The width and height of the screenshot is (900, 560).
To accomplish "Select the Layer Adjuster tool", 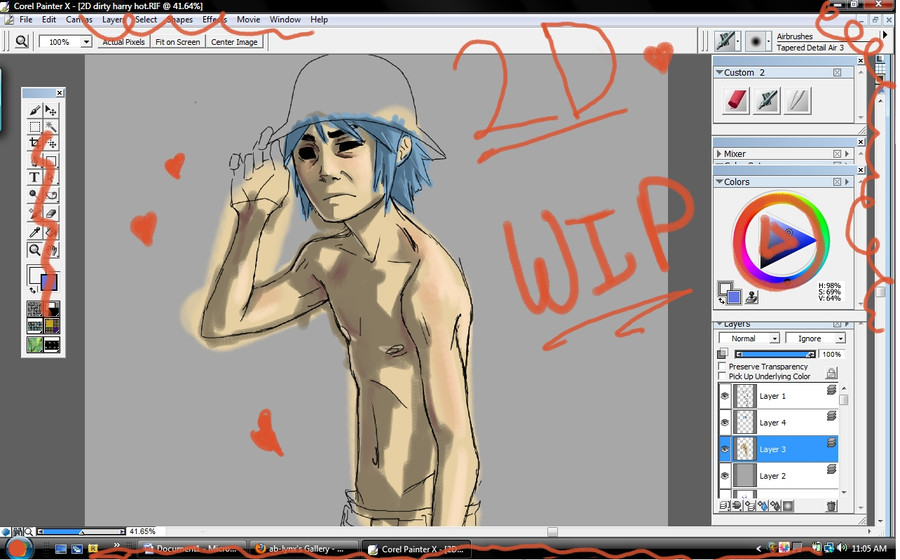I will (51, 110).
